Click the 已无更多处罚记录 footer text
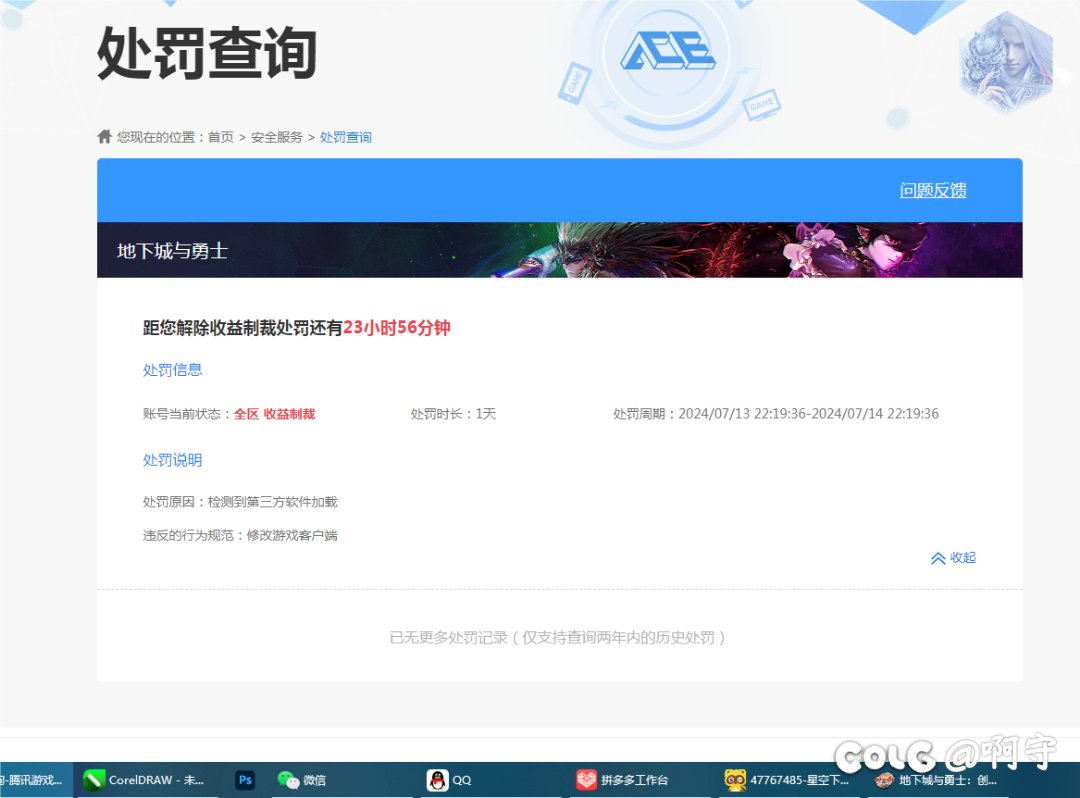Image resolution: width=1080 pixels, height=798 pixels. [x=557, y=638]
